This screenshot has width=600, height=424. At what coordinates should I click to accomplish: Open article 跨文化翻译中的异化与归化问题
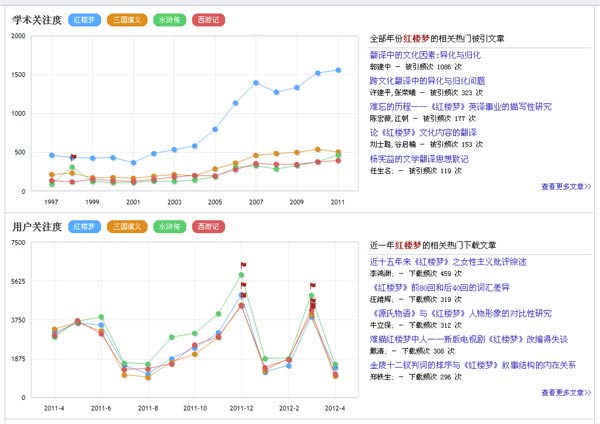click(427, 81)
